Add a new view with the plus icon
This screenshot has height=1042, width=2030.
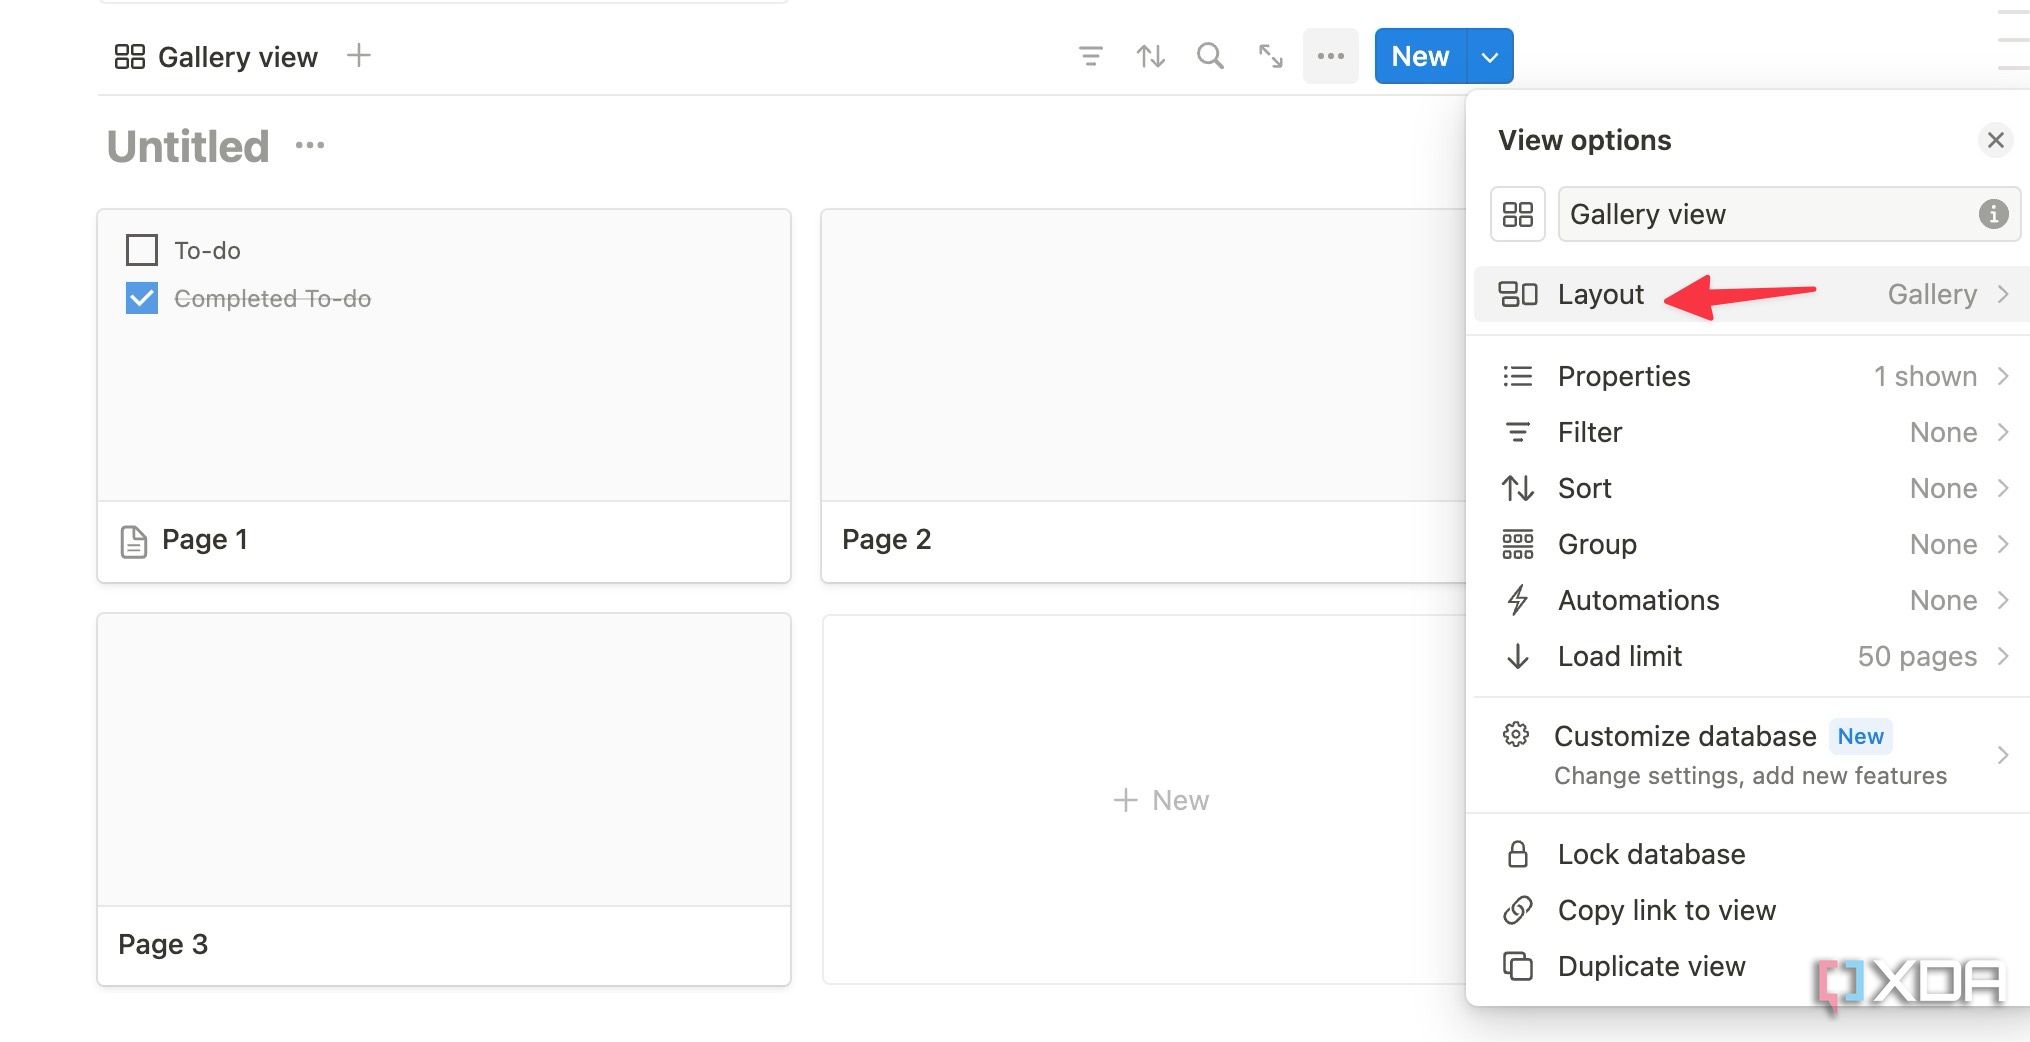359,56
